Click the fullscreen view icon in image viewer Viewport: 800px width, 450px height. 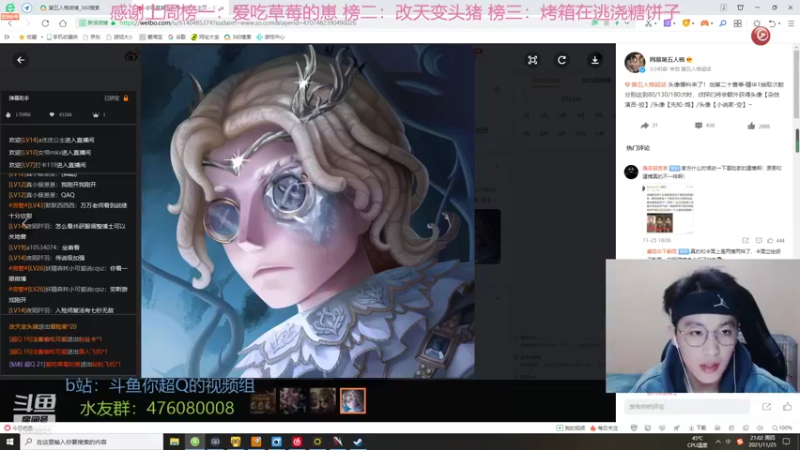(x=532, y=60)
